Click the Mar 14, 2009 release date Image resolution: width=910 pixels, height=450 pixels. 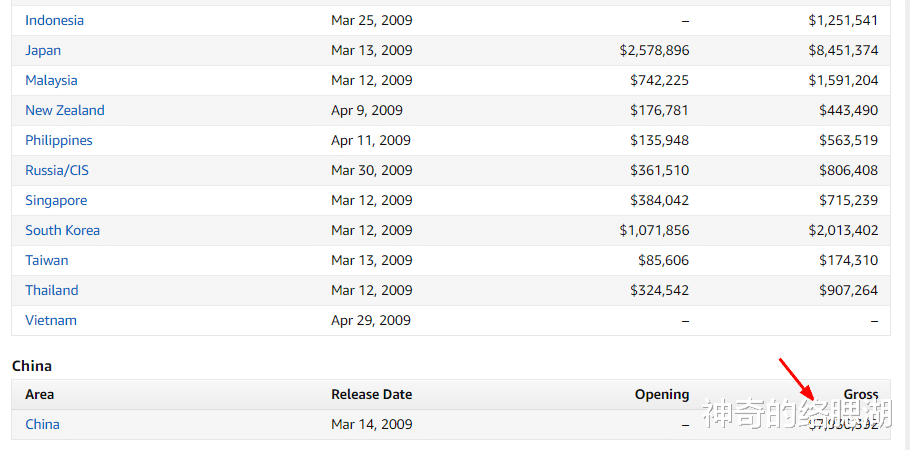(371, 424)
